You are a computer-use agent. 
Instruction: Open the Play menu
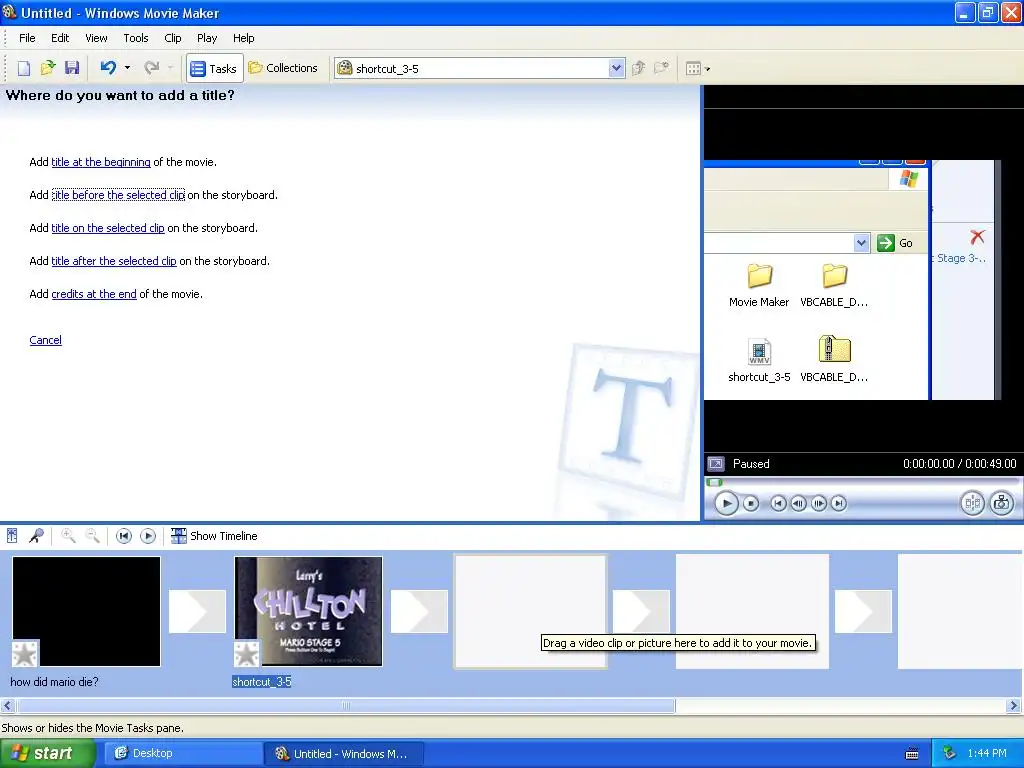click(207, 38)
